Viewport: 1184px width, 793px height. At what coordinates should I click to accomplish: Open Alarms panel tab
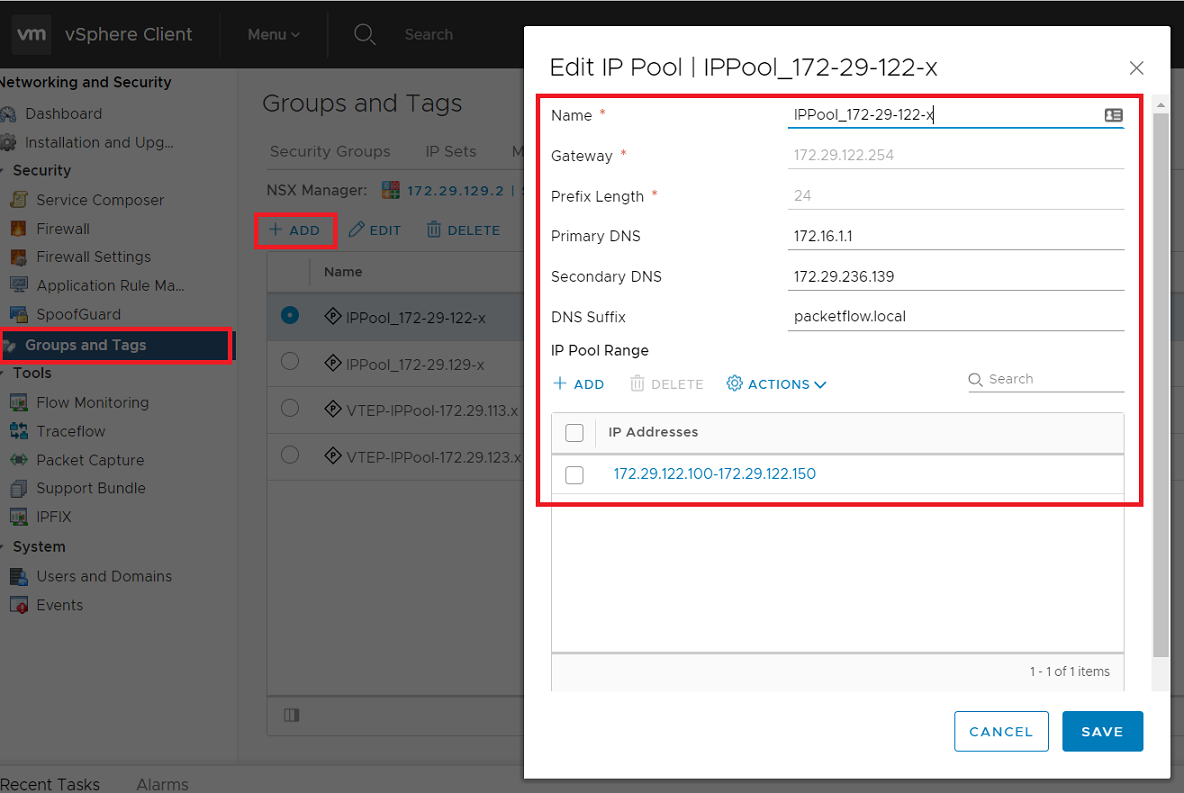[x=162, y=784]
